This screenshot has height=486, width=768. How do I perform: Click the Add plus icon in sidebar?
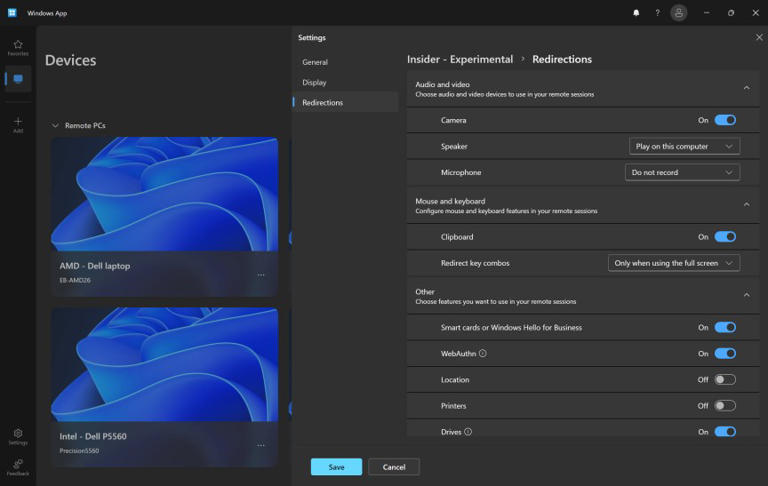(18, 124)
